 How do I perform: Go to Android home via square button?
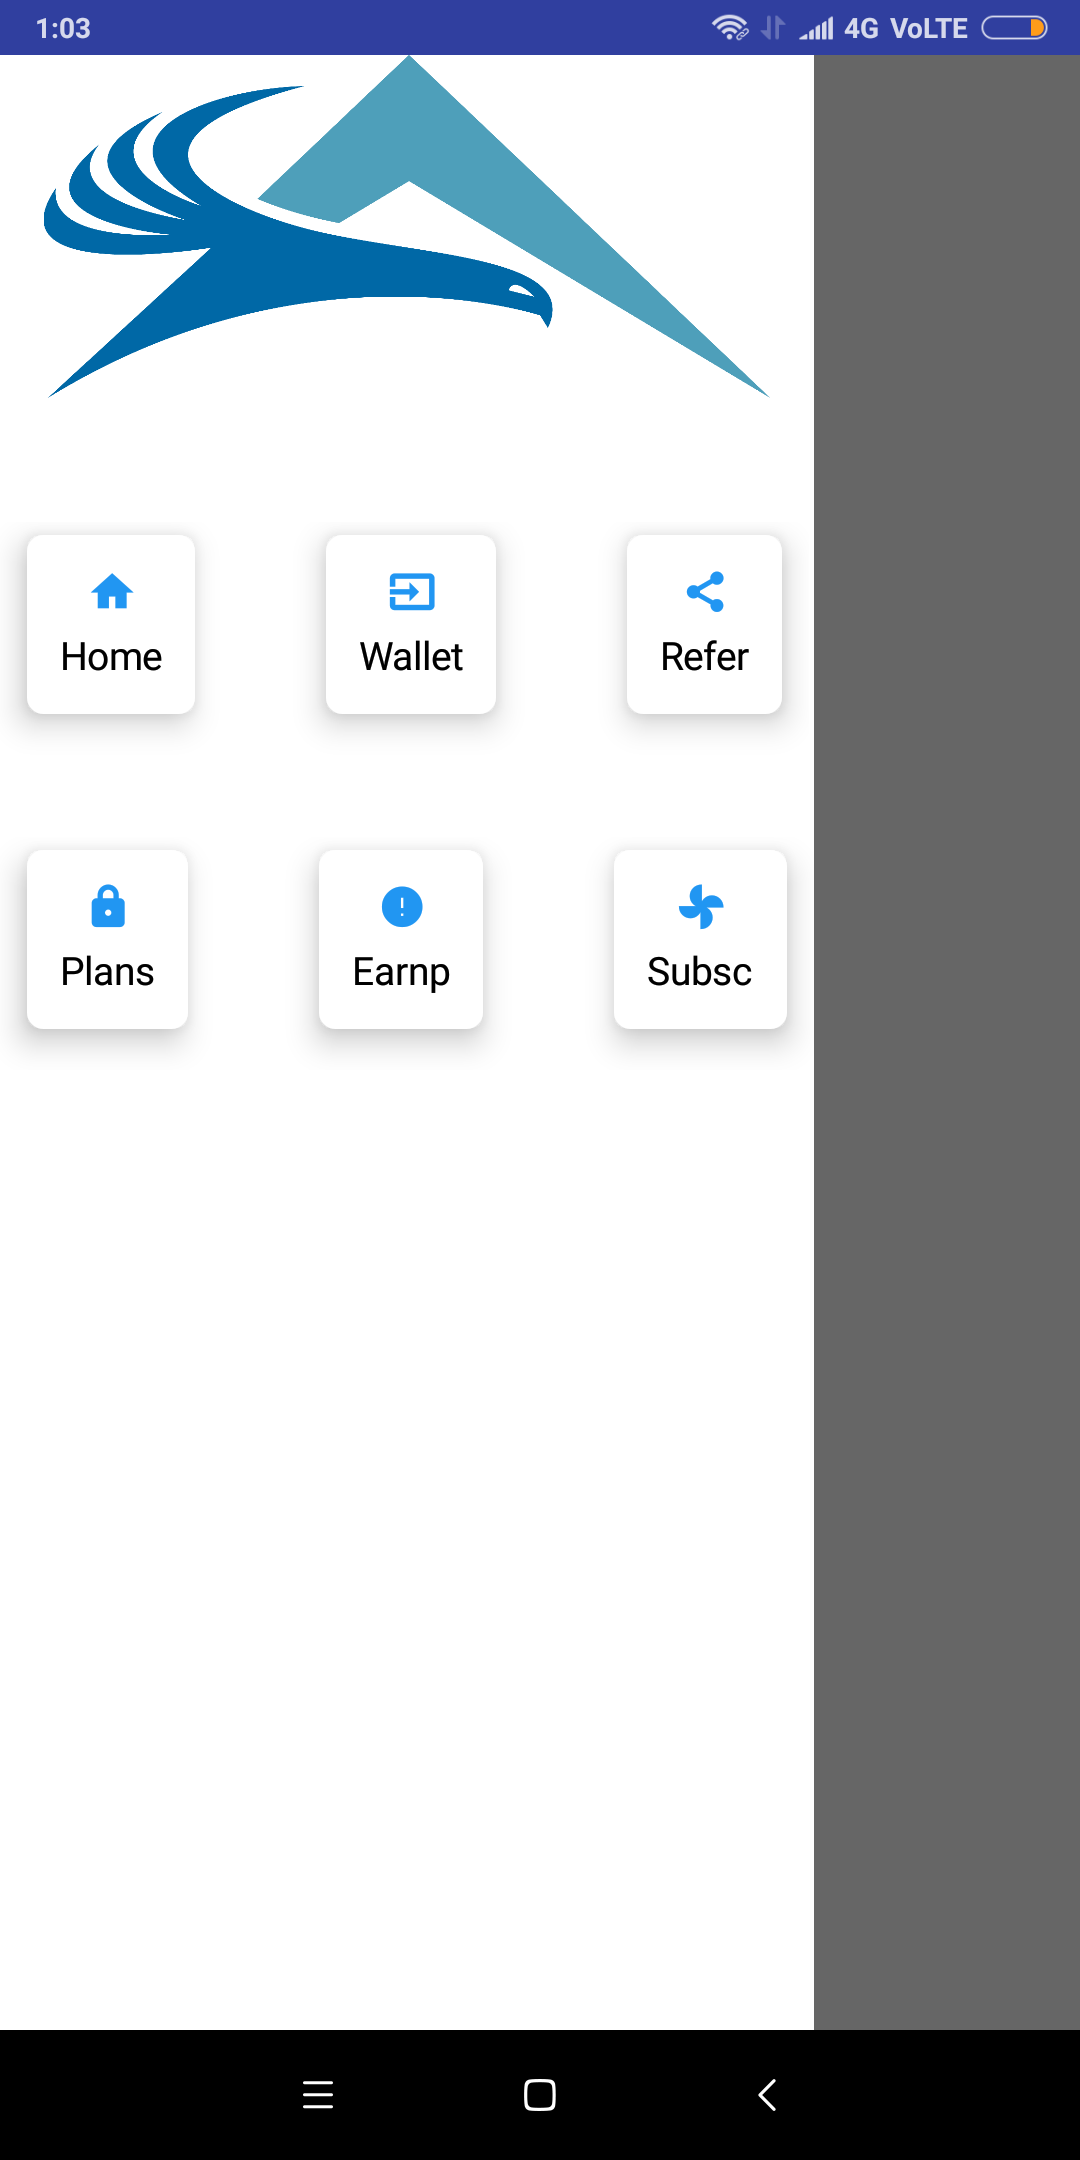coord(540,2094)
